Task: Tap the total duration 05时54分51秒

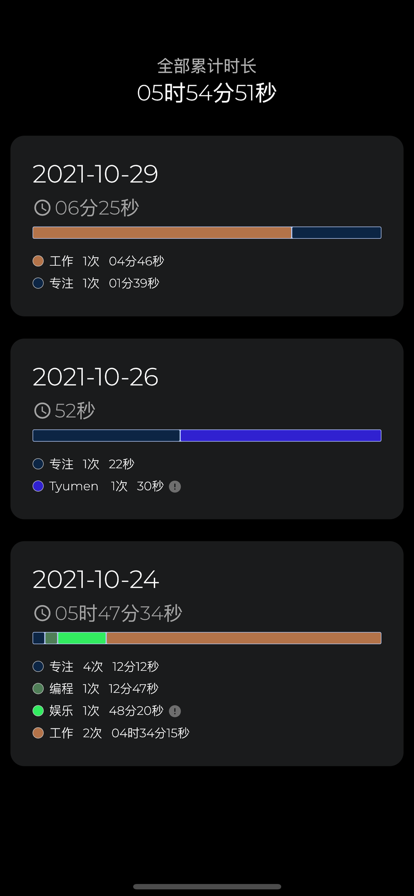Action: 206,93
